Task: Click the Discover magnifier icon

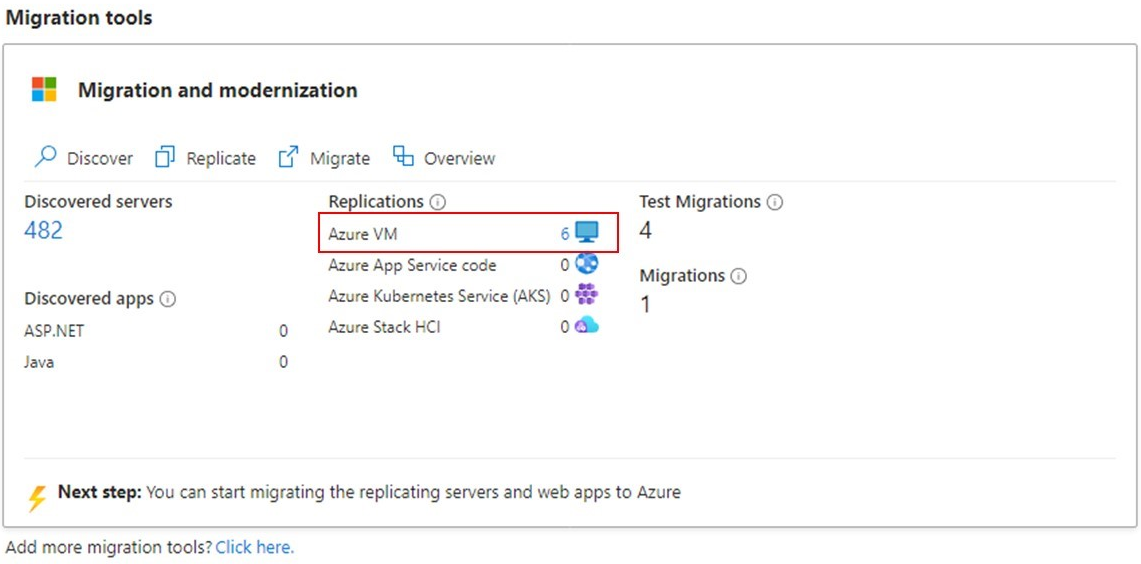Action: tap(46, 157)
